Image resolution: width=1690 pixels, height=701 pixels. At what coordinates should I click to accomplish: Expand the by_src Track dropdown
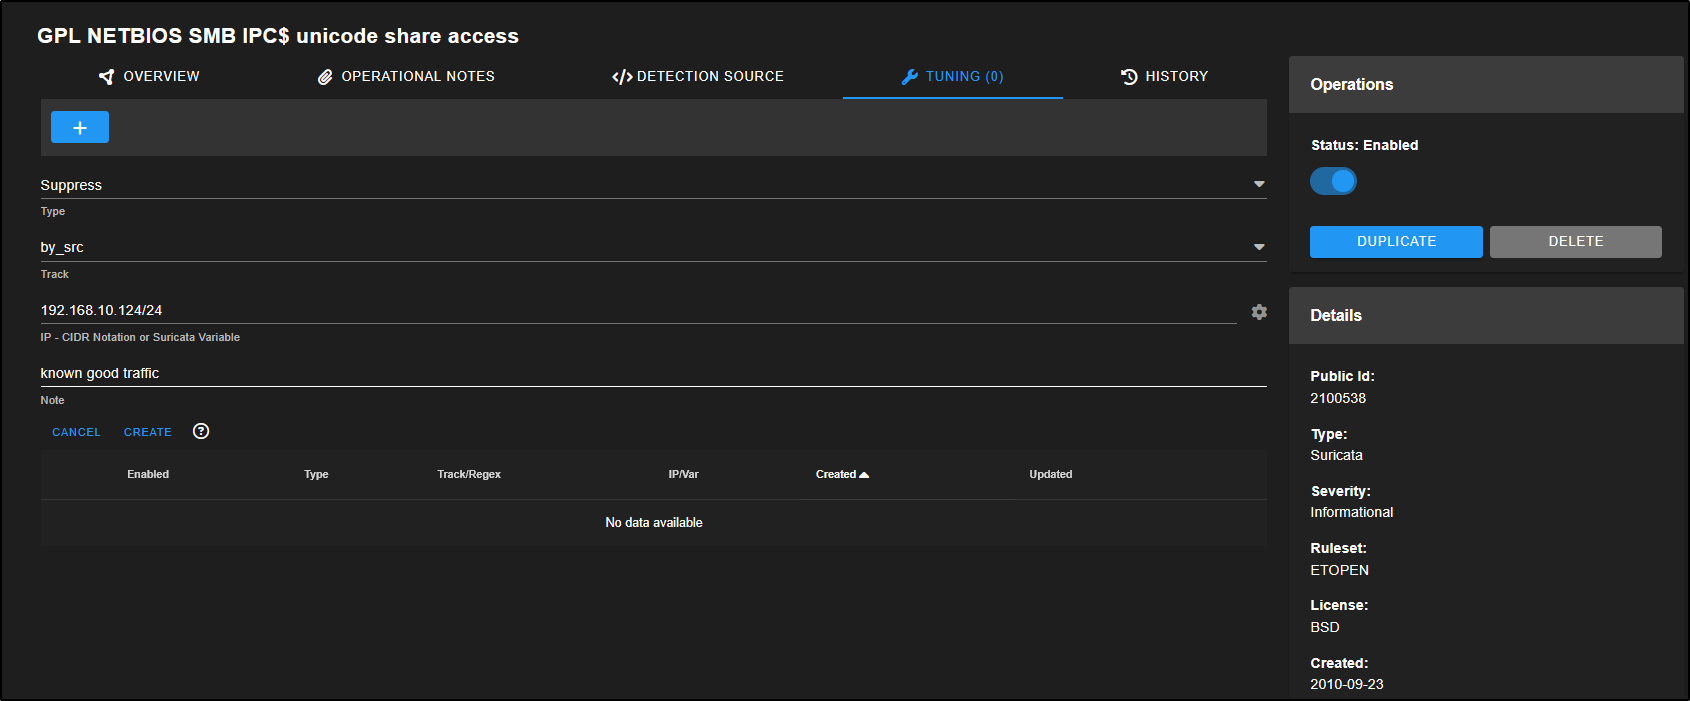[x=1259, y=247]
